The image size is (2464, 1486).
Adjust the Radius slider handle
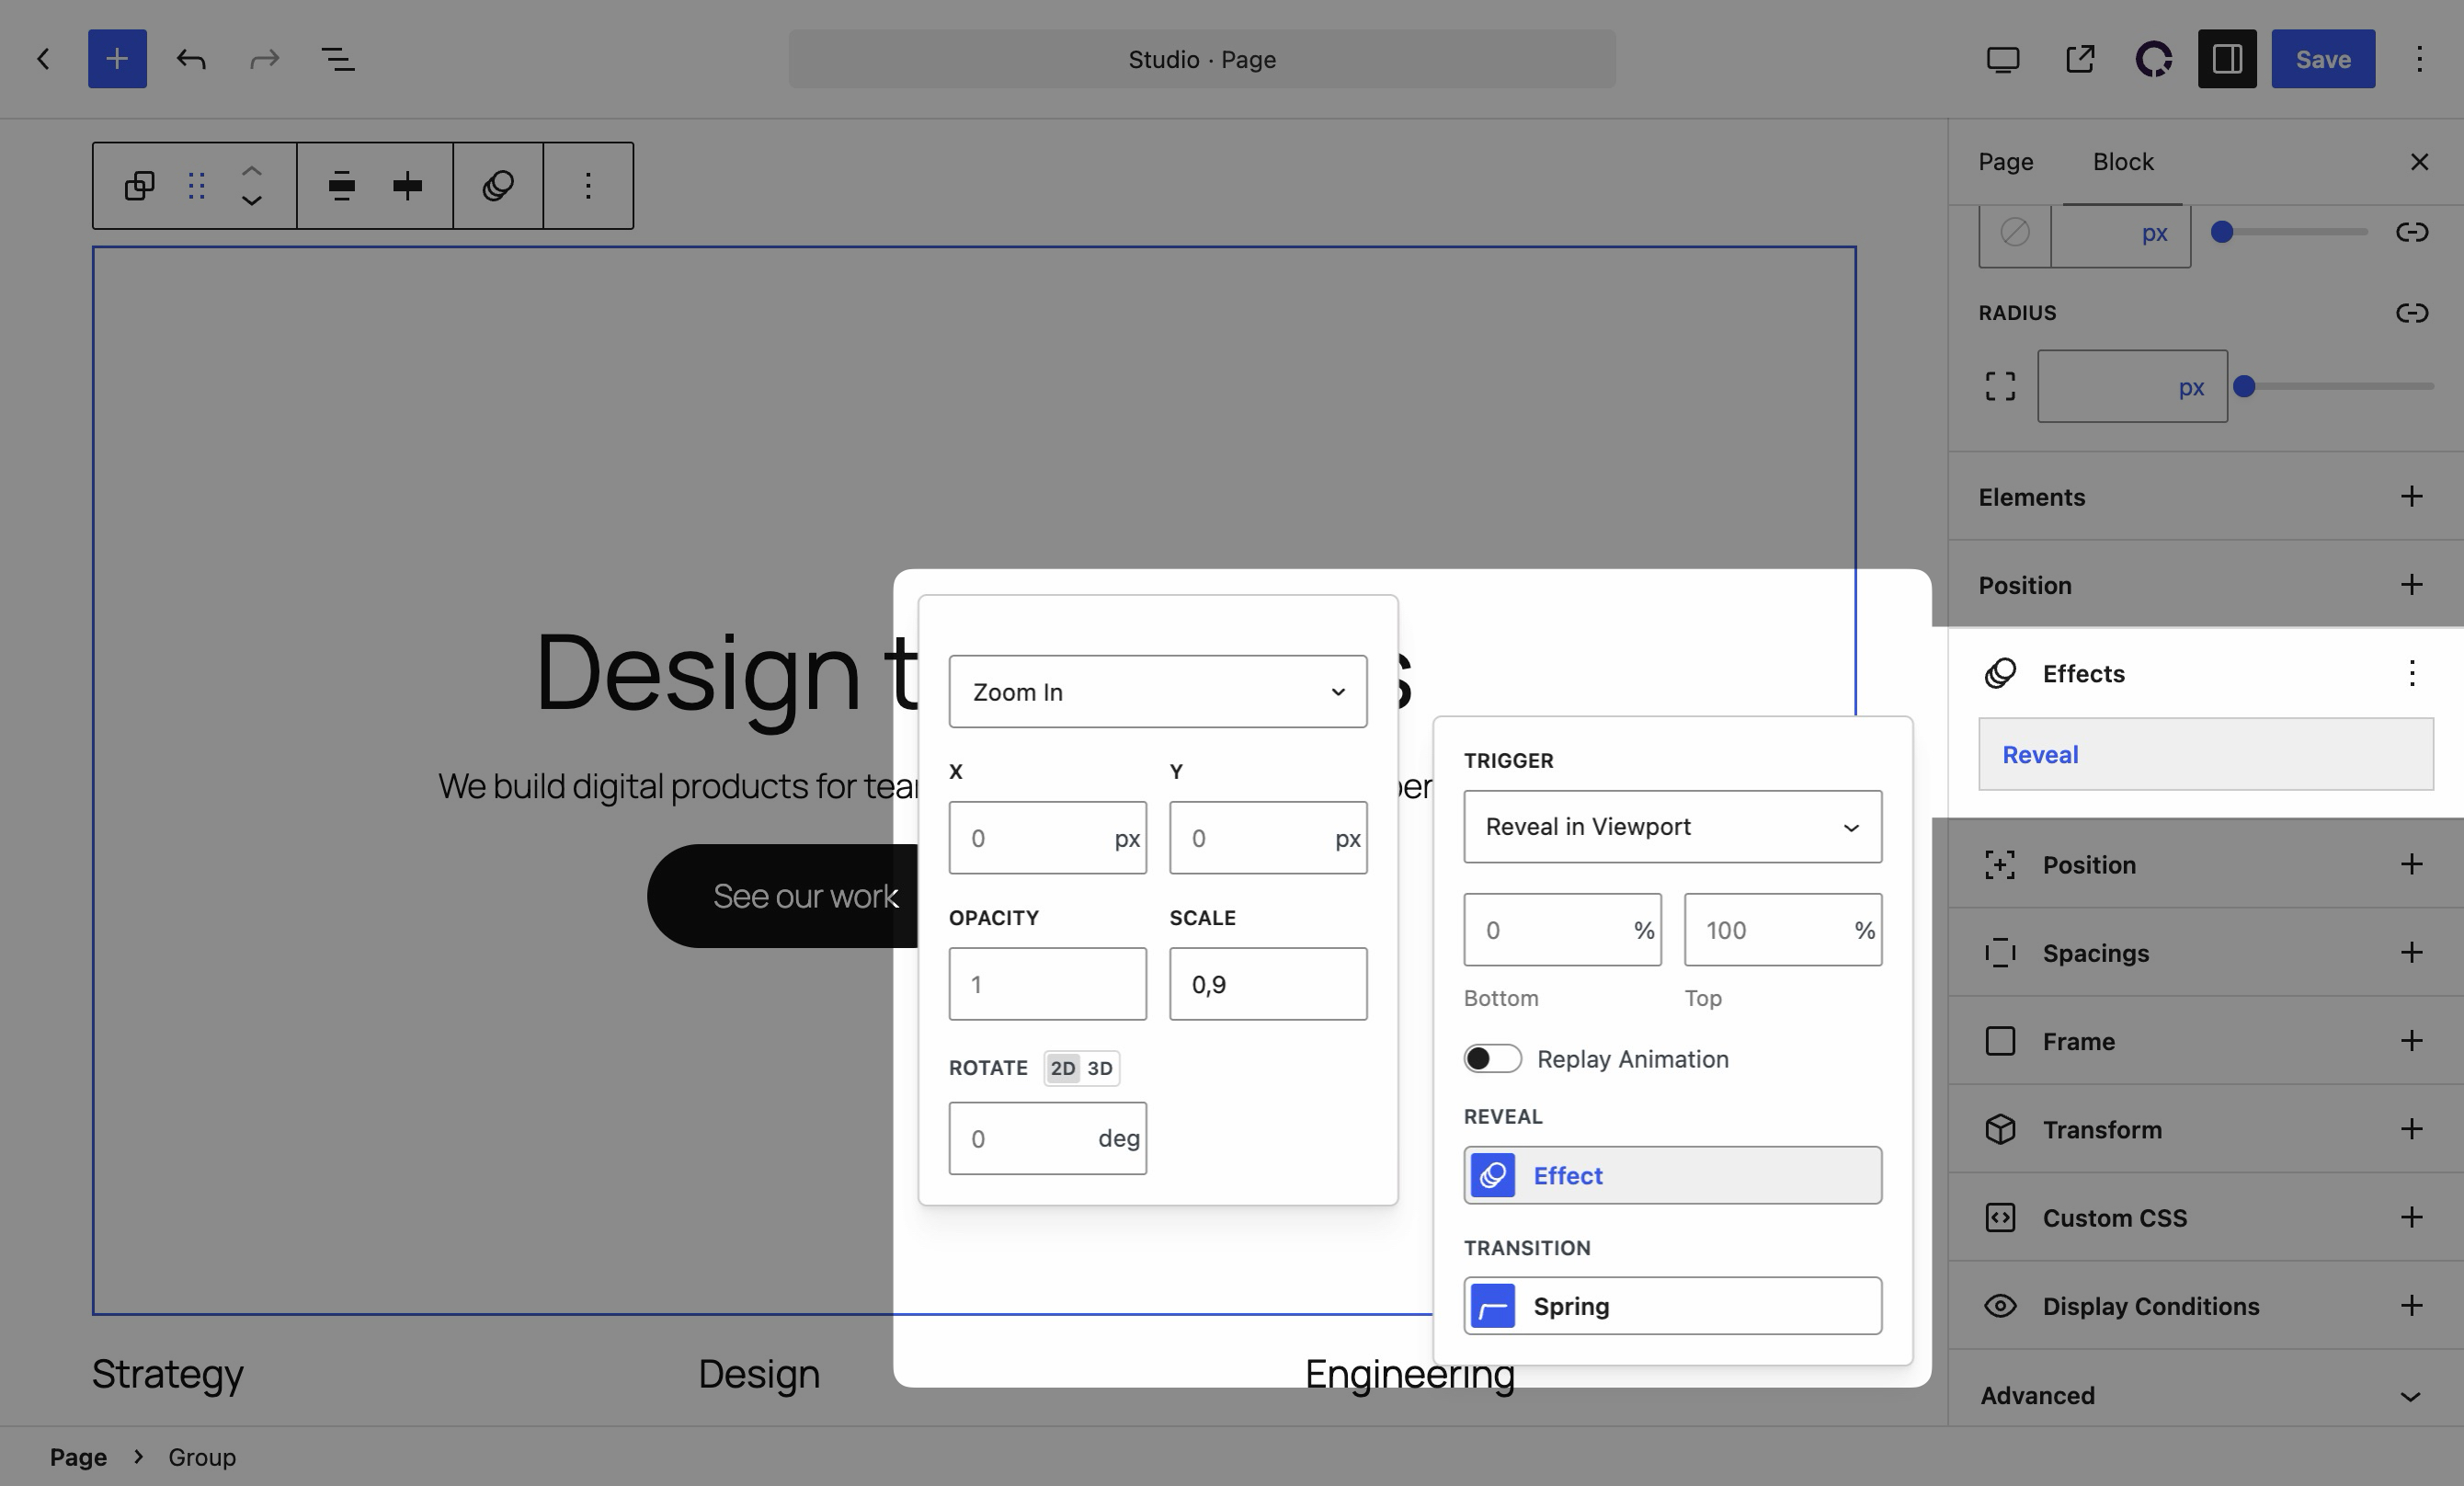[x=2244, y=386]
